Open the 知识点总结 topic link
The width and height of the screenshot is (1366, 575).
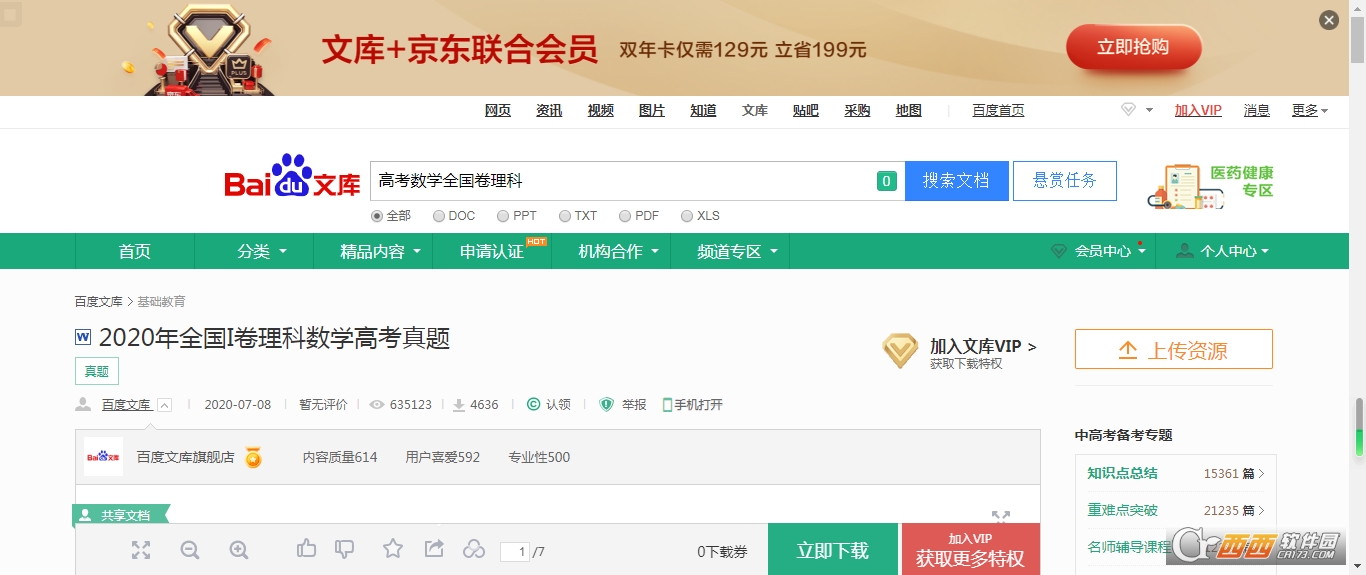coord(1123,473)
